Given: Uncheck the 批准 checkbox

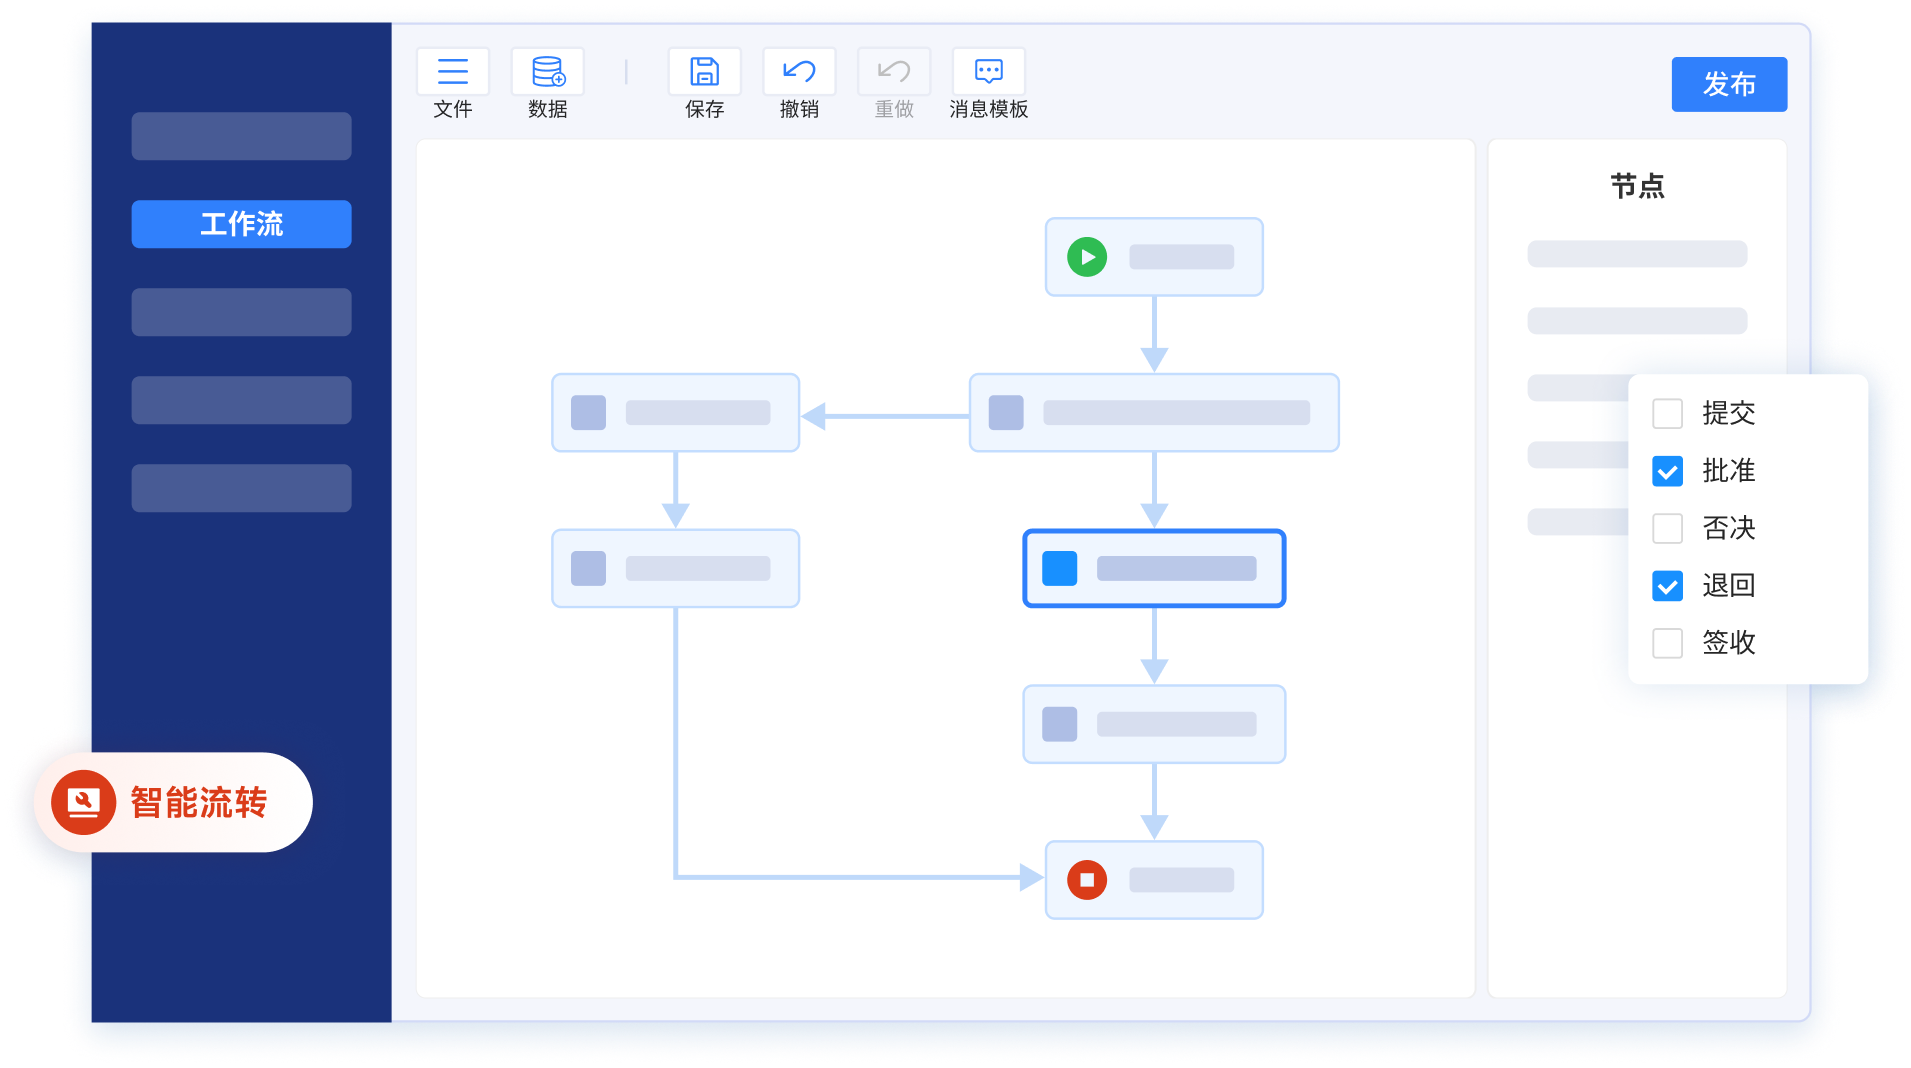Looking at the screenshot, I should tap(1667, 471).
